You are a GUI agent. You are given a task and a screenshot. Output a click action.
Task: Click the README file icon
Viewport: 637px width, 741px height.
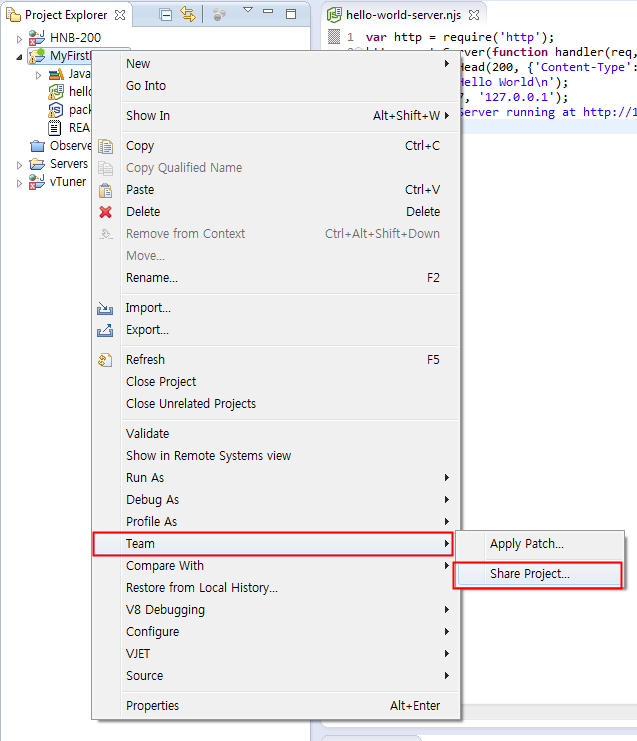[55, 128]
